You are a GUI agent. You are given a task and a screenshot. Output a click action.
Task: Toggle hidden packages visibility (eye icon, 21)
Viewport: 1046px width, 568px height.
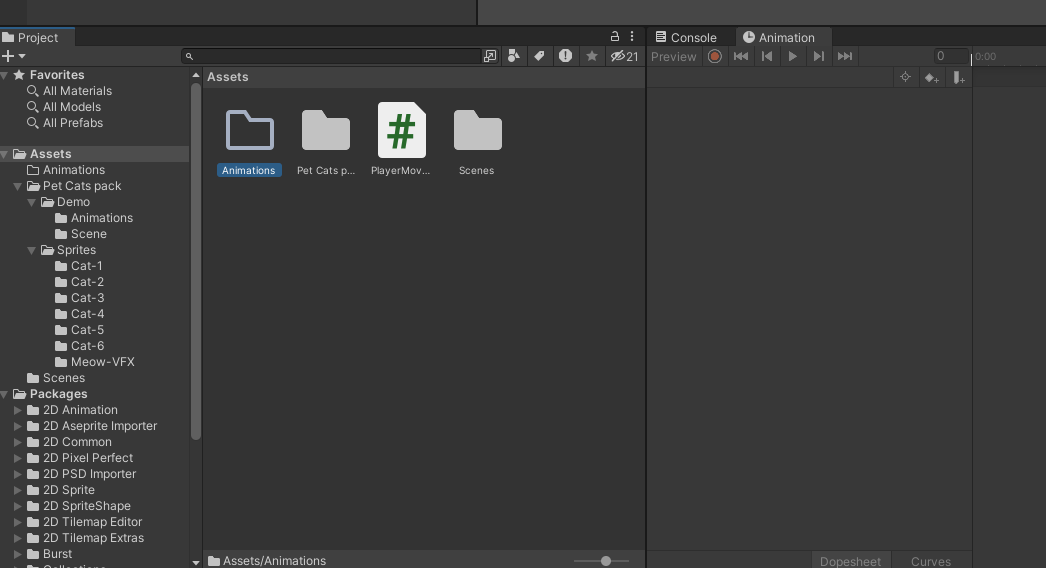coord(624,56)
